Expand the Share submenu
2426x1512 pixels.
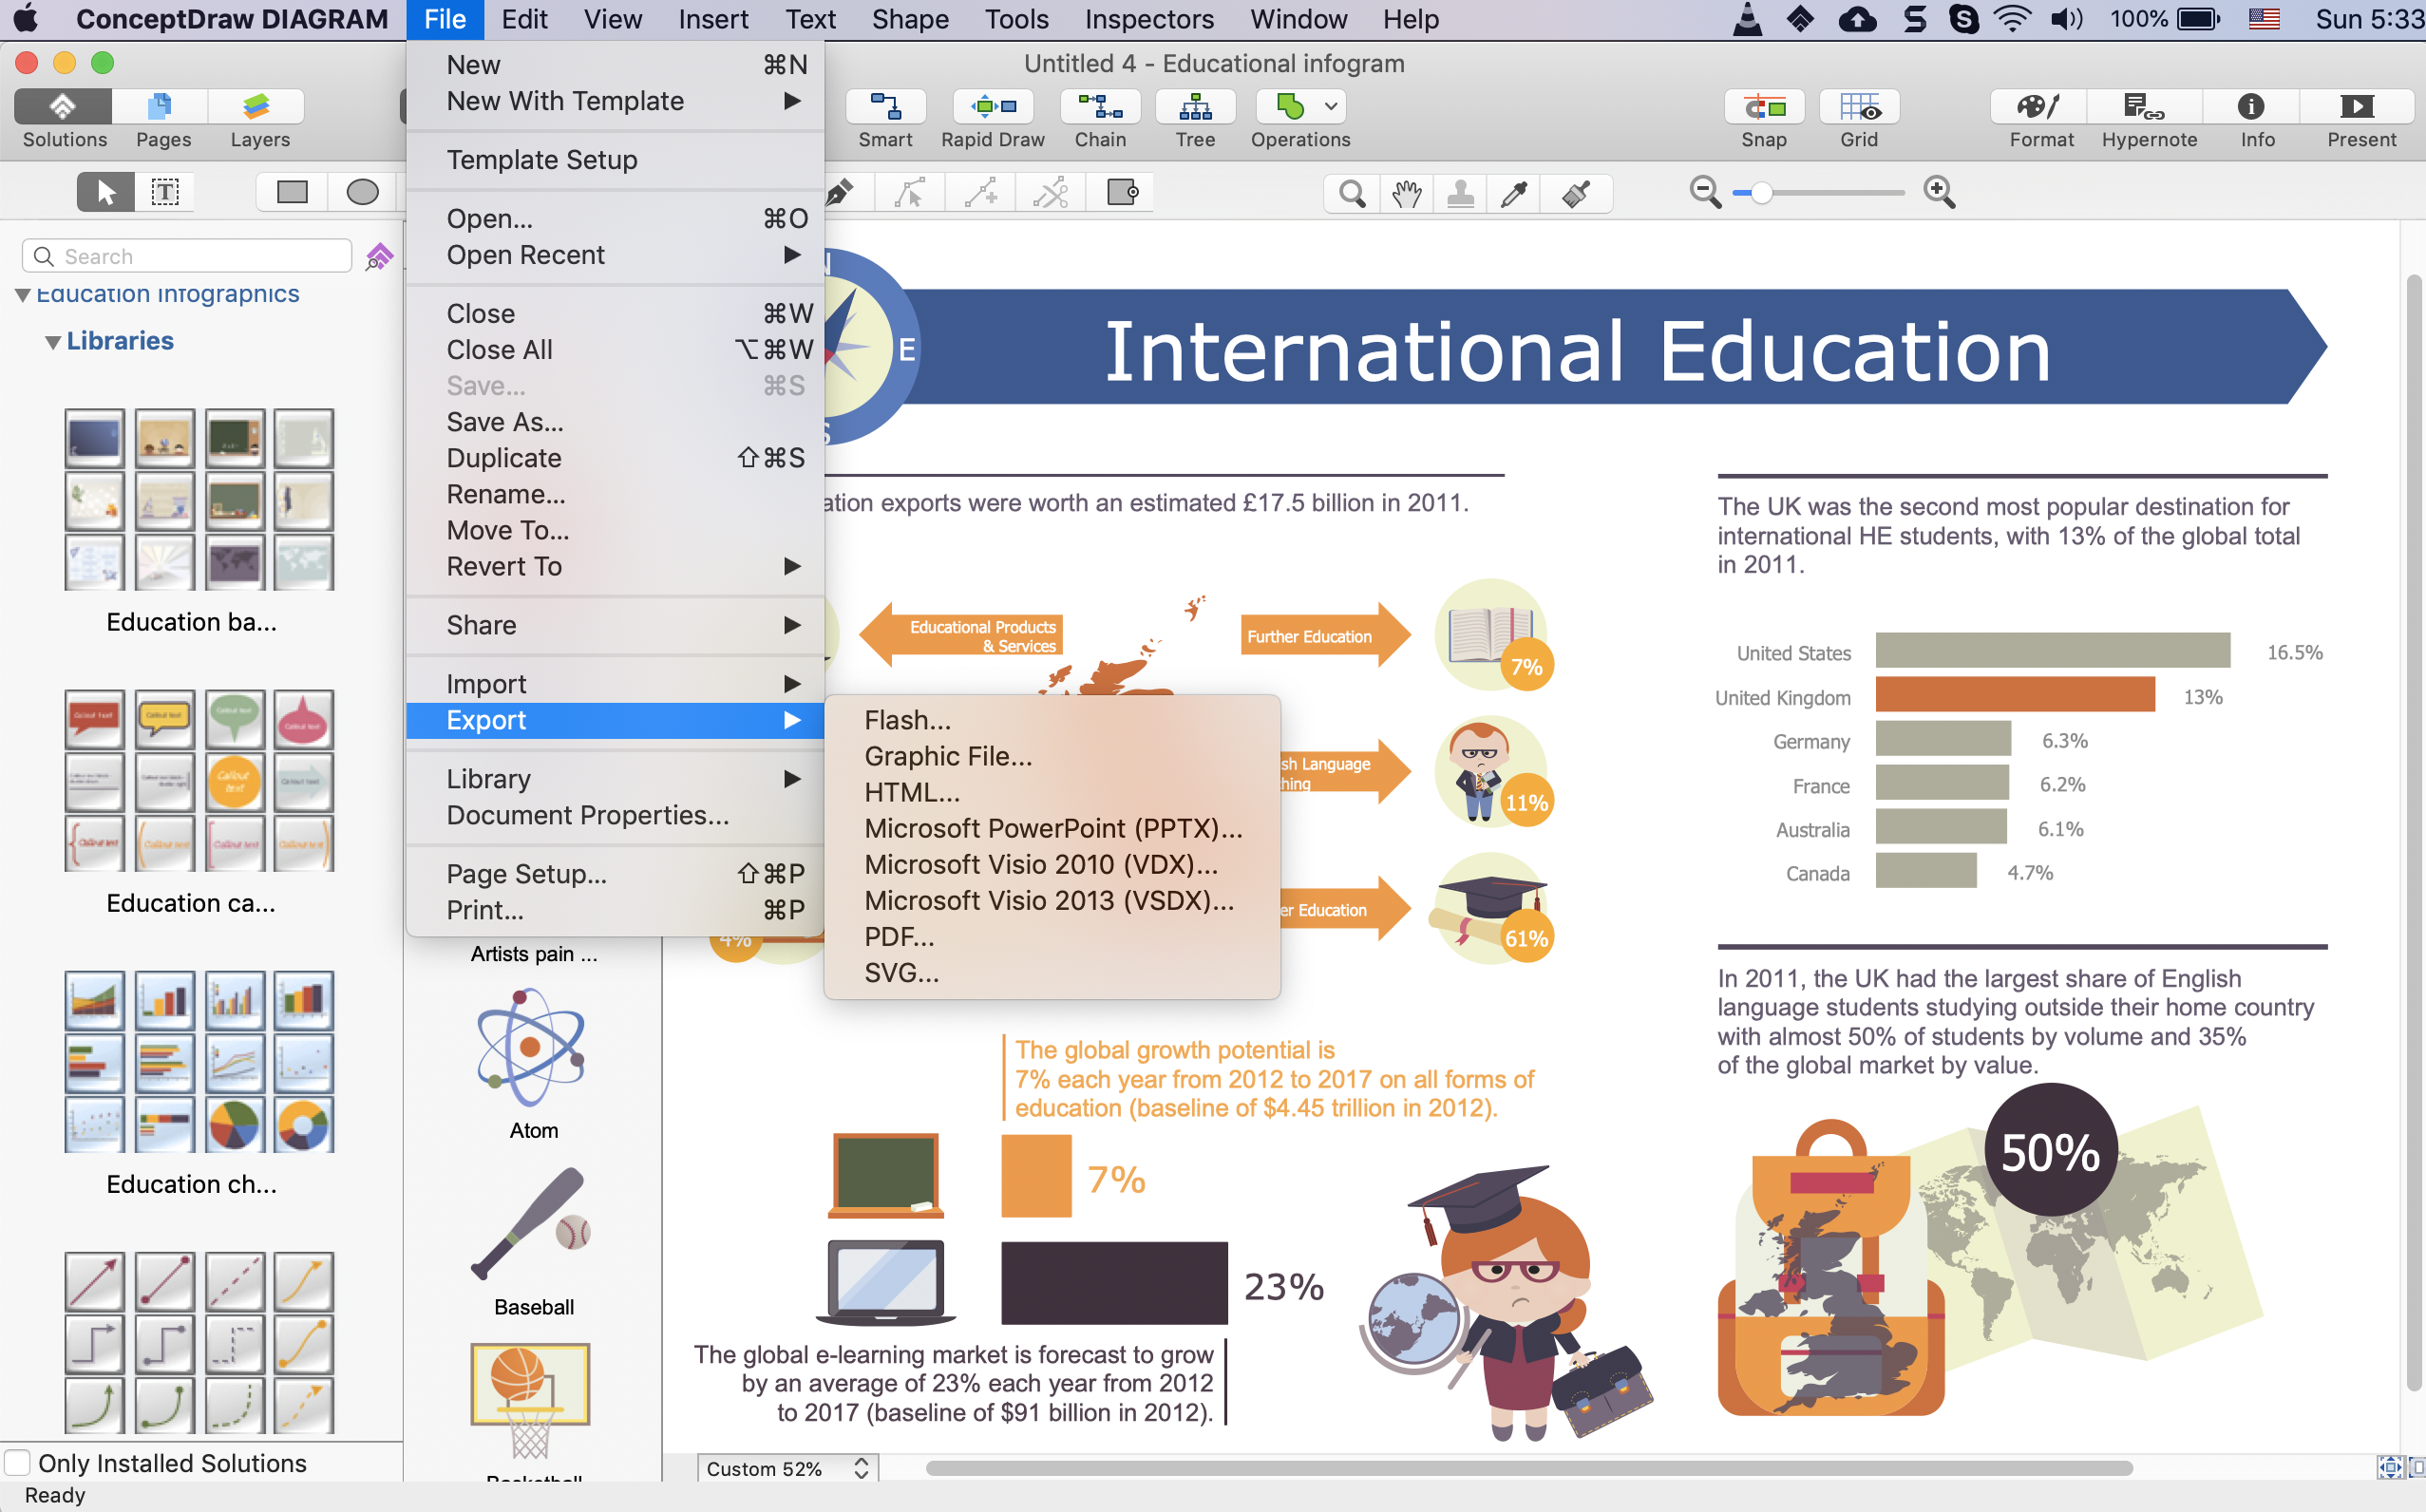tap(615, 625)
